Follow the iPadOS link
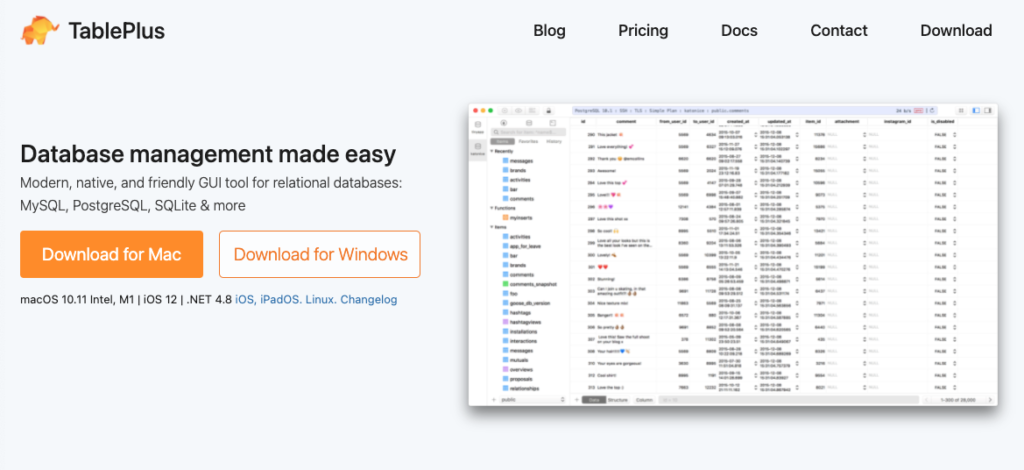Screen dimensions: 1024x470 tap(281, 300)
